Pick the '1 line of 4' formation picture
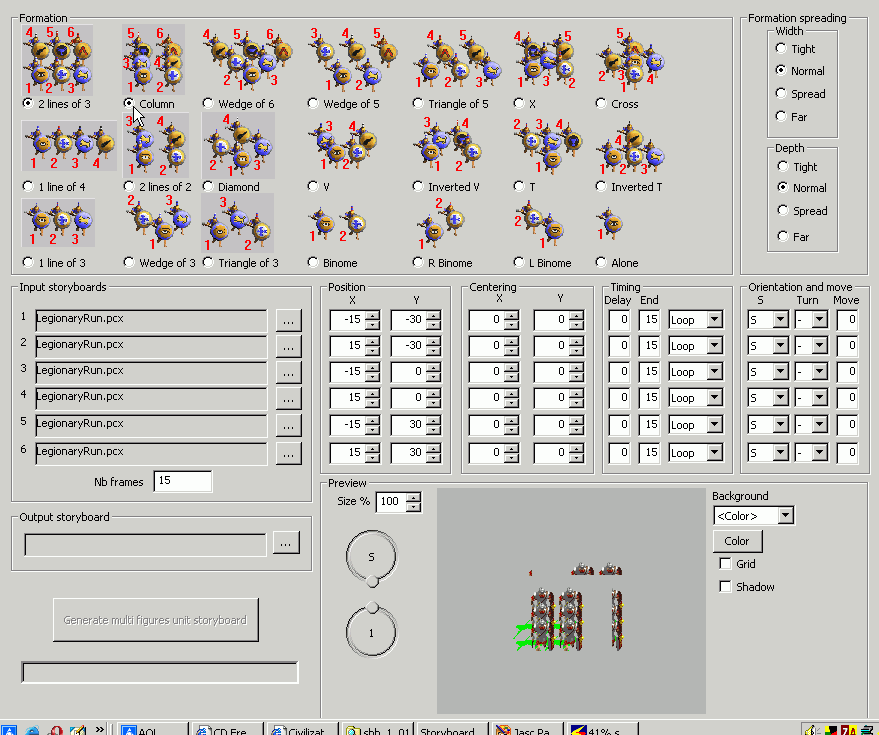Image resolution: width=879 pixels, height=735 pixels. coord(69,145)
